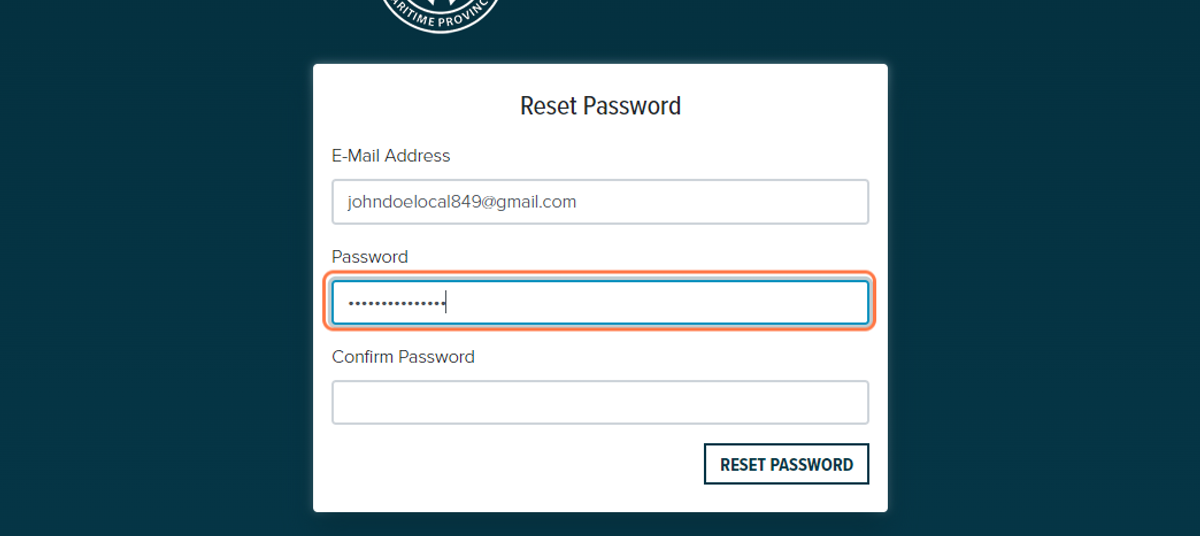Click the "Reset Password" heading
Image resolution: width=1200 pixels, height=536 pixels.
coord(600,106)
